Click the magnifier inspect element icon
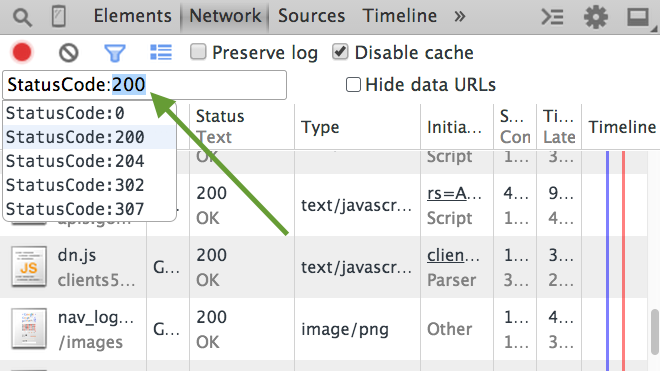The image size is (660, 371). coord(22,17)
